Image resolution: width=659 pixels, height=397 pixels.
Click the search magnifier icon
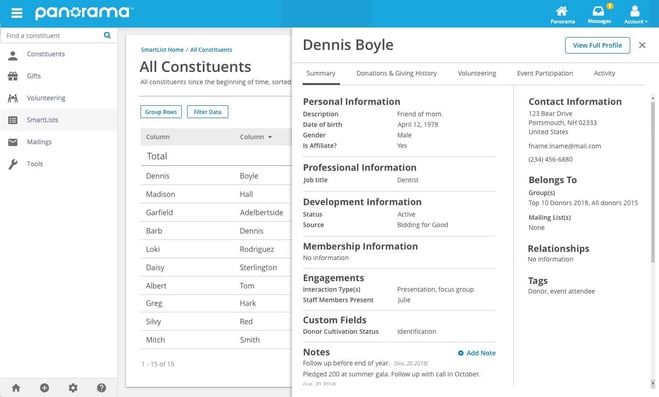[107, 35]
